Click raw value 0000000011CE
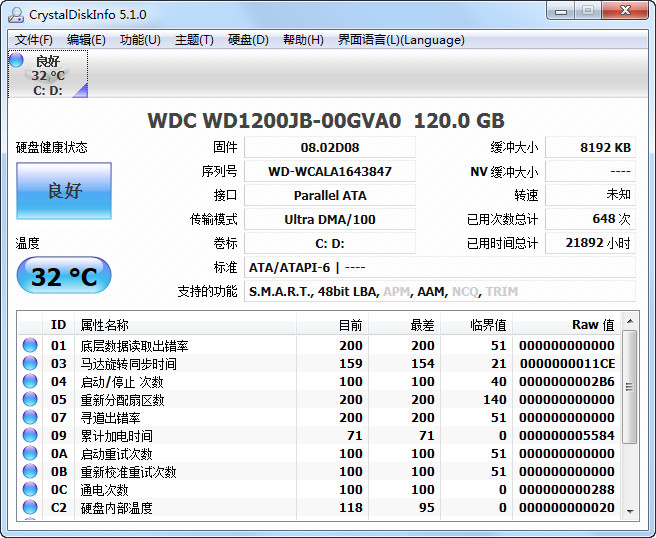 click(567, 364)
